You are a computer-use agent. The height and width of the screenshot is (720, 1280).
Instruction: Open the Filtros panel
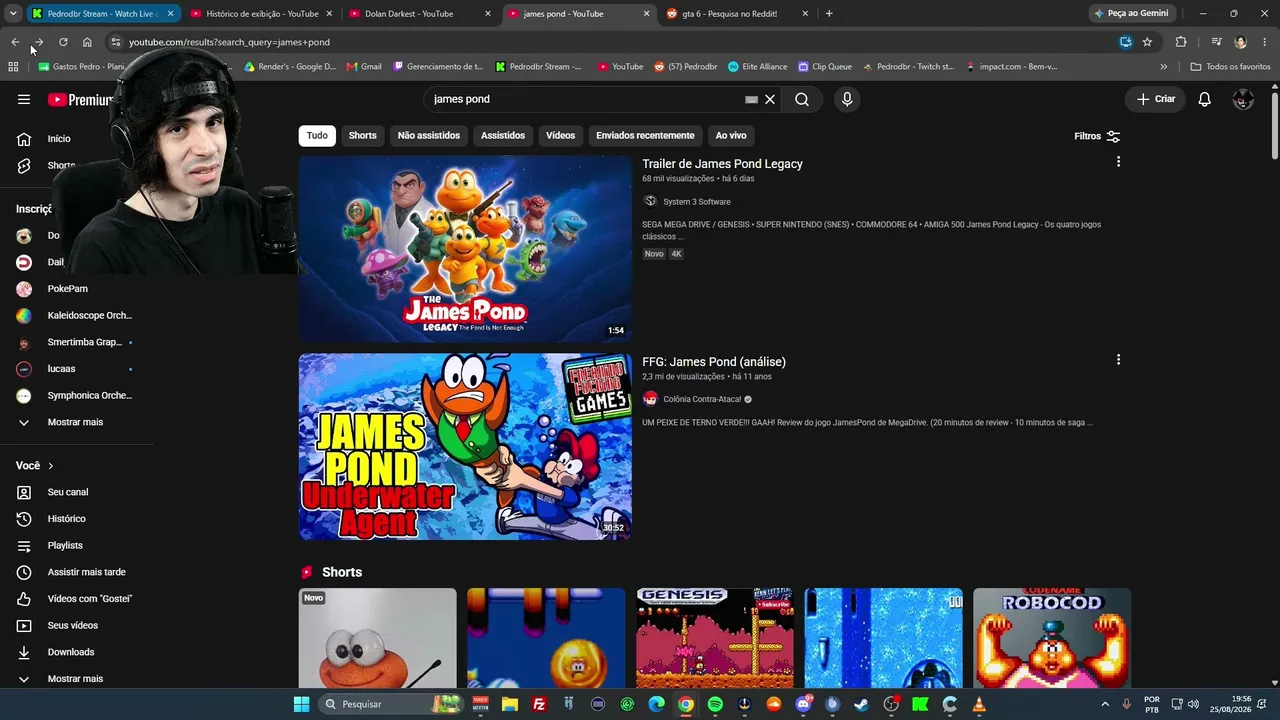click(1097, 136)
